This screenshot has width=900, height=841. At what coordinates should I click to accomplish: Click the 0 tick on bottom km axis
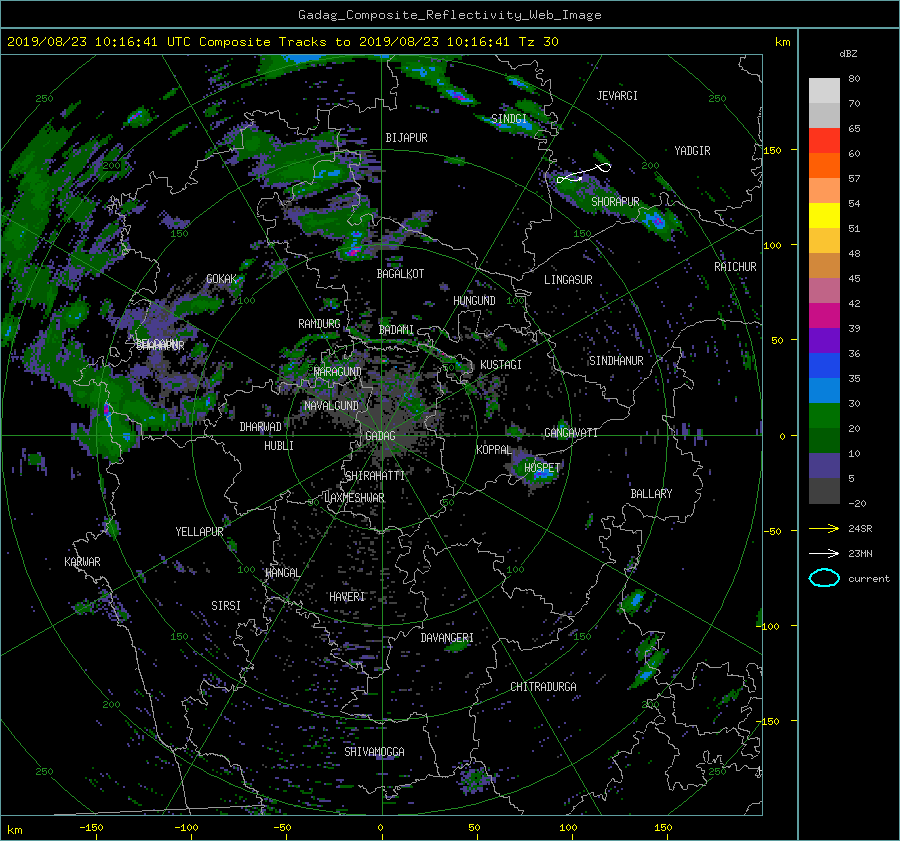pos(380,827)
